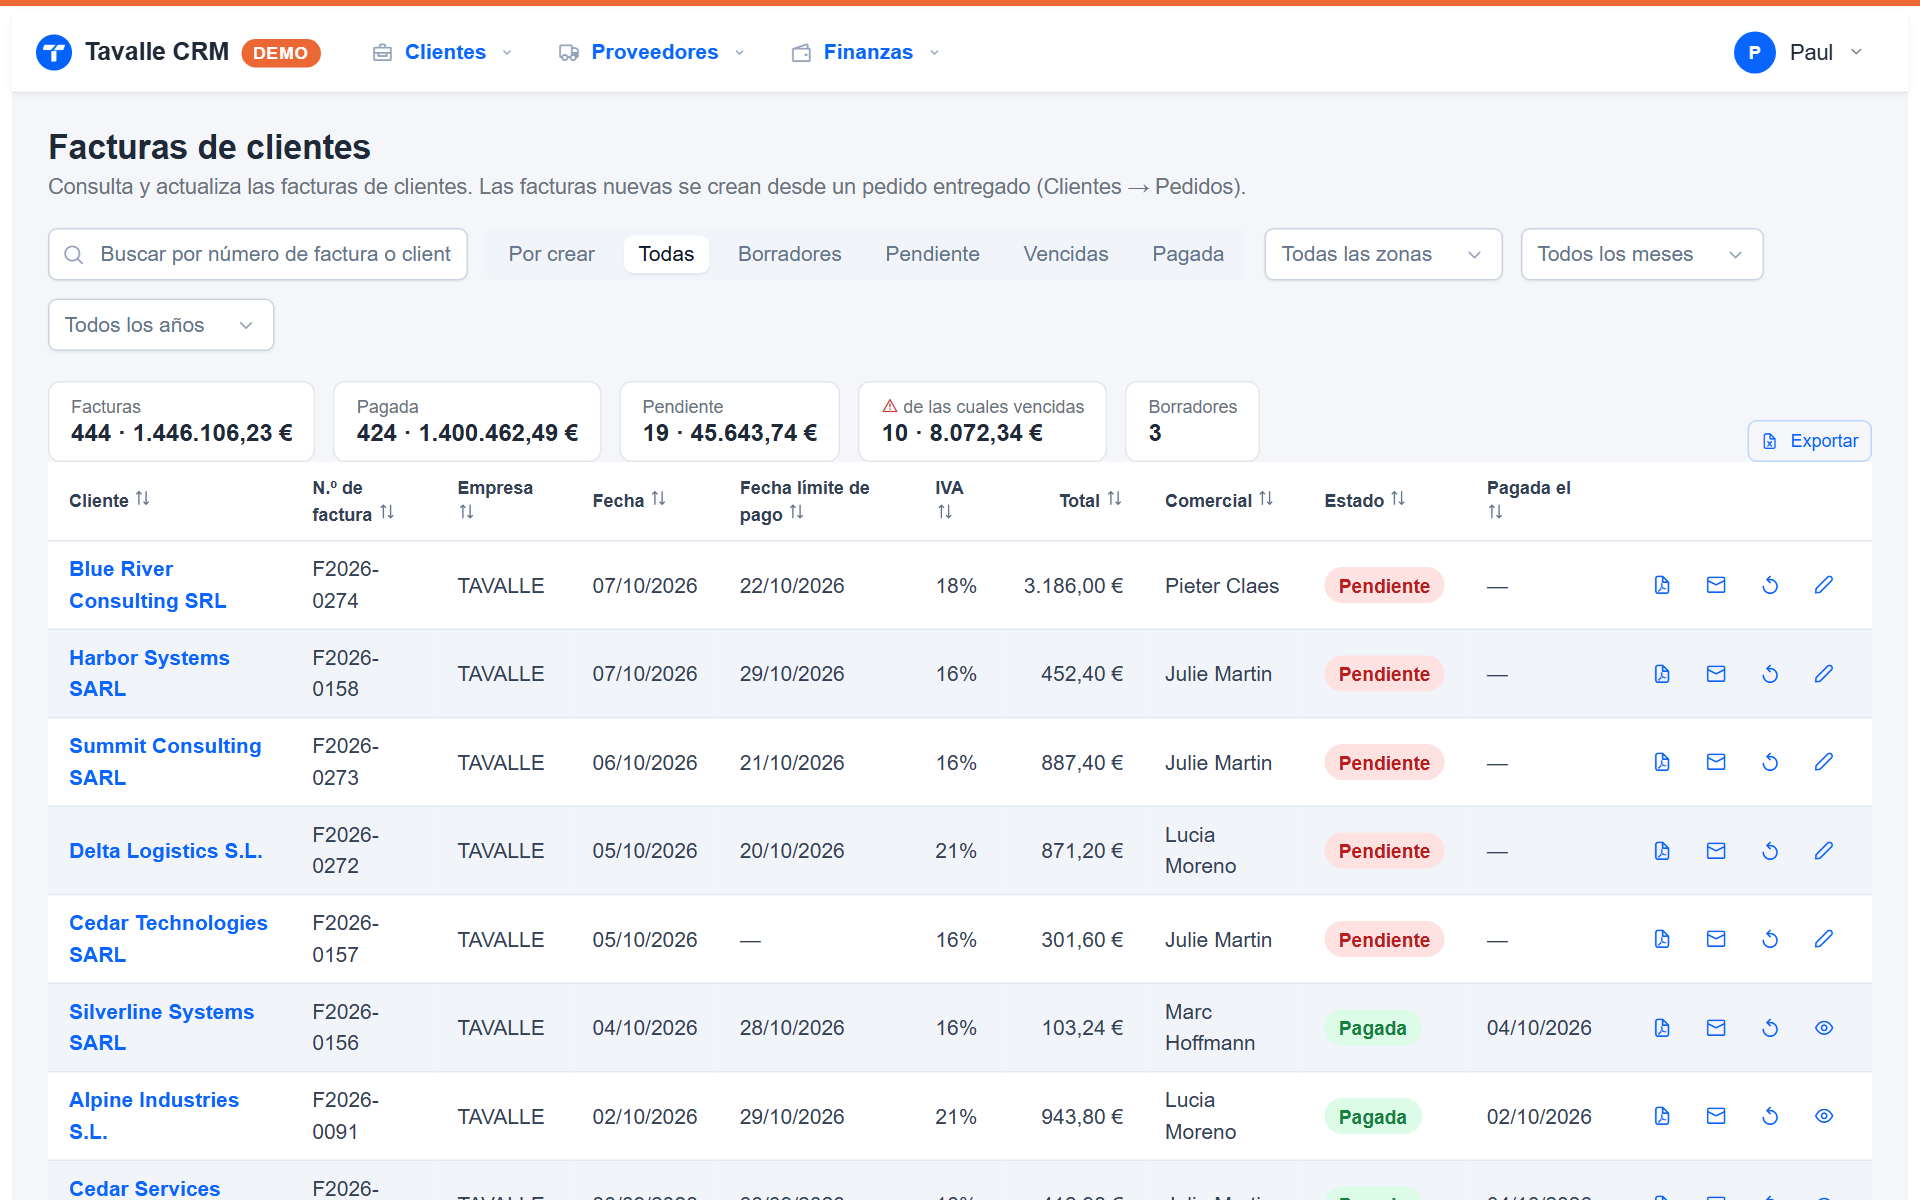Edit the Harbor Systems SARL invoice
The image size is (1920, 1200).
(1824, 674)
